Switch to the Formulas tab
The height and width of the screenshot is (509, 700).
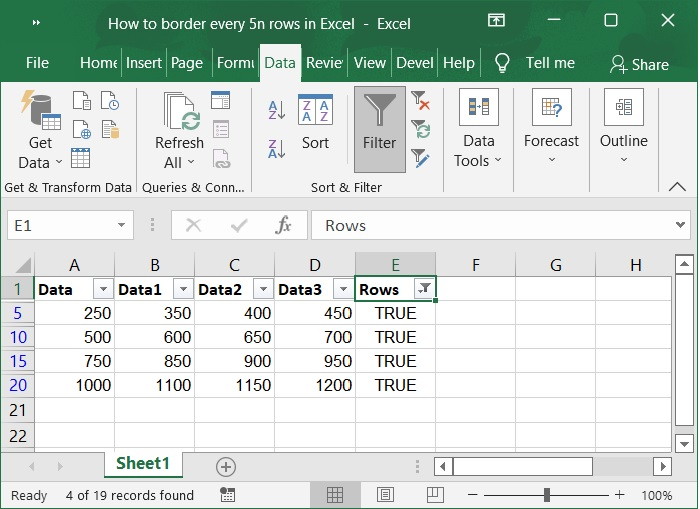click(236, 63)
